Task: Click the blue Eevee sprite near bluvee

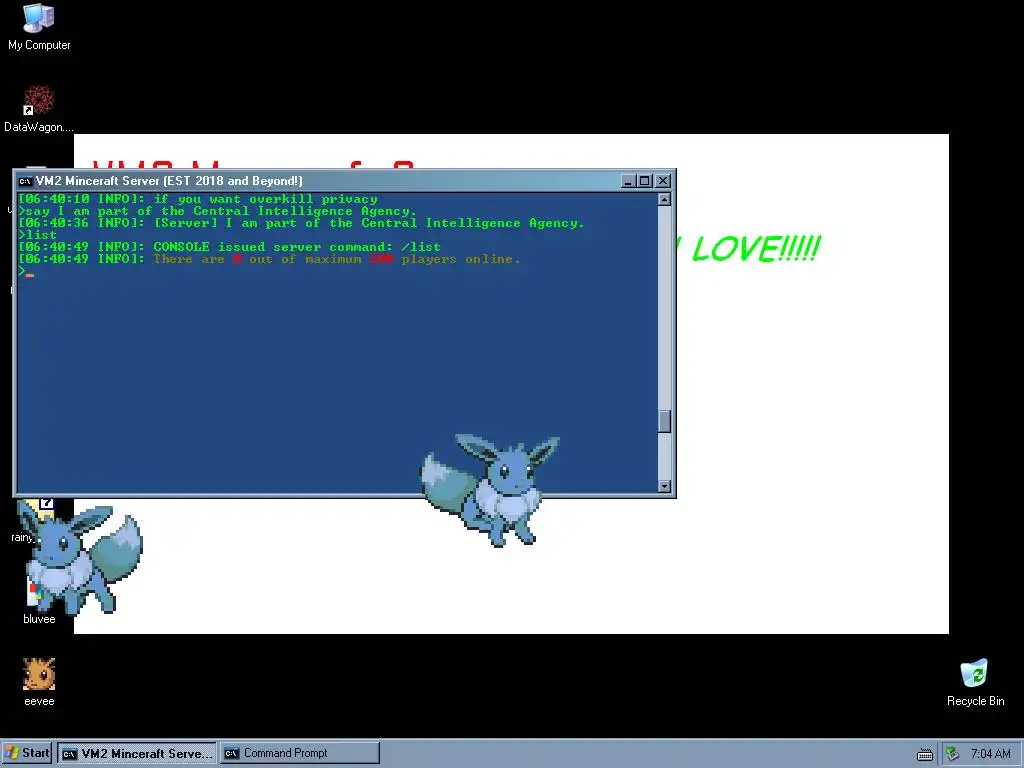Action: (x=80, y=558)
